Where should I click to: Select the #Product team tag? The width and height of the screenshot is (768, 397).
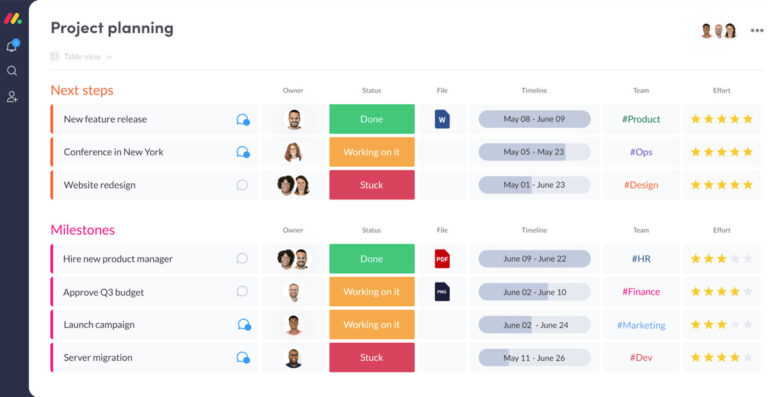[641, 119]
